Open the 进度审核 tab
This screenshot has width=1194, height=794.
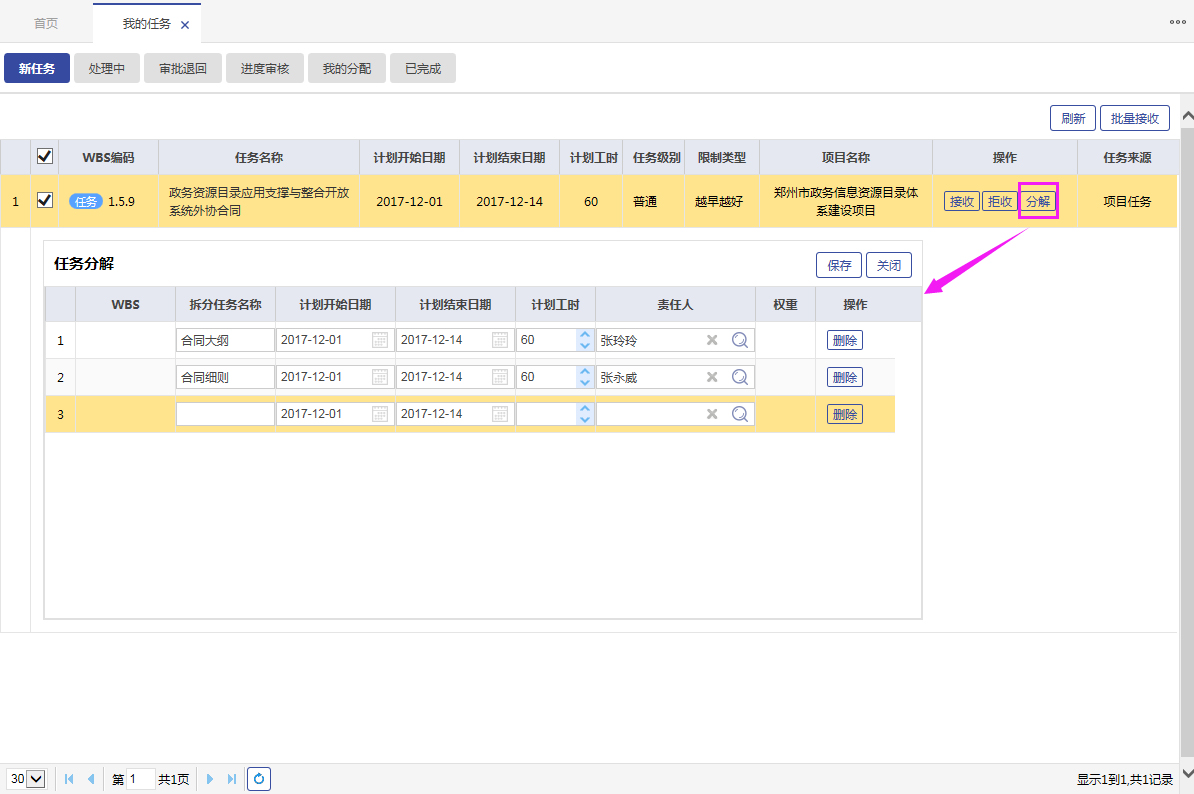[x=265, y=69]
